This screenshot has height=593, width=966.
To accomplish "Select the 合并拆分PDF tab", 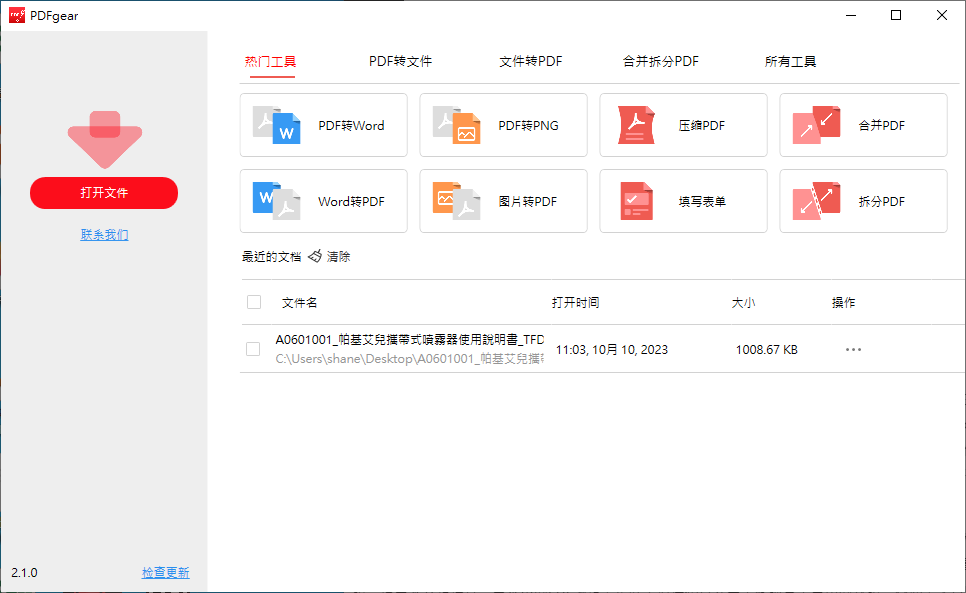I will coord(660,62).
